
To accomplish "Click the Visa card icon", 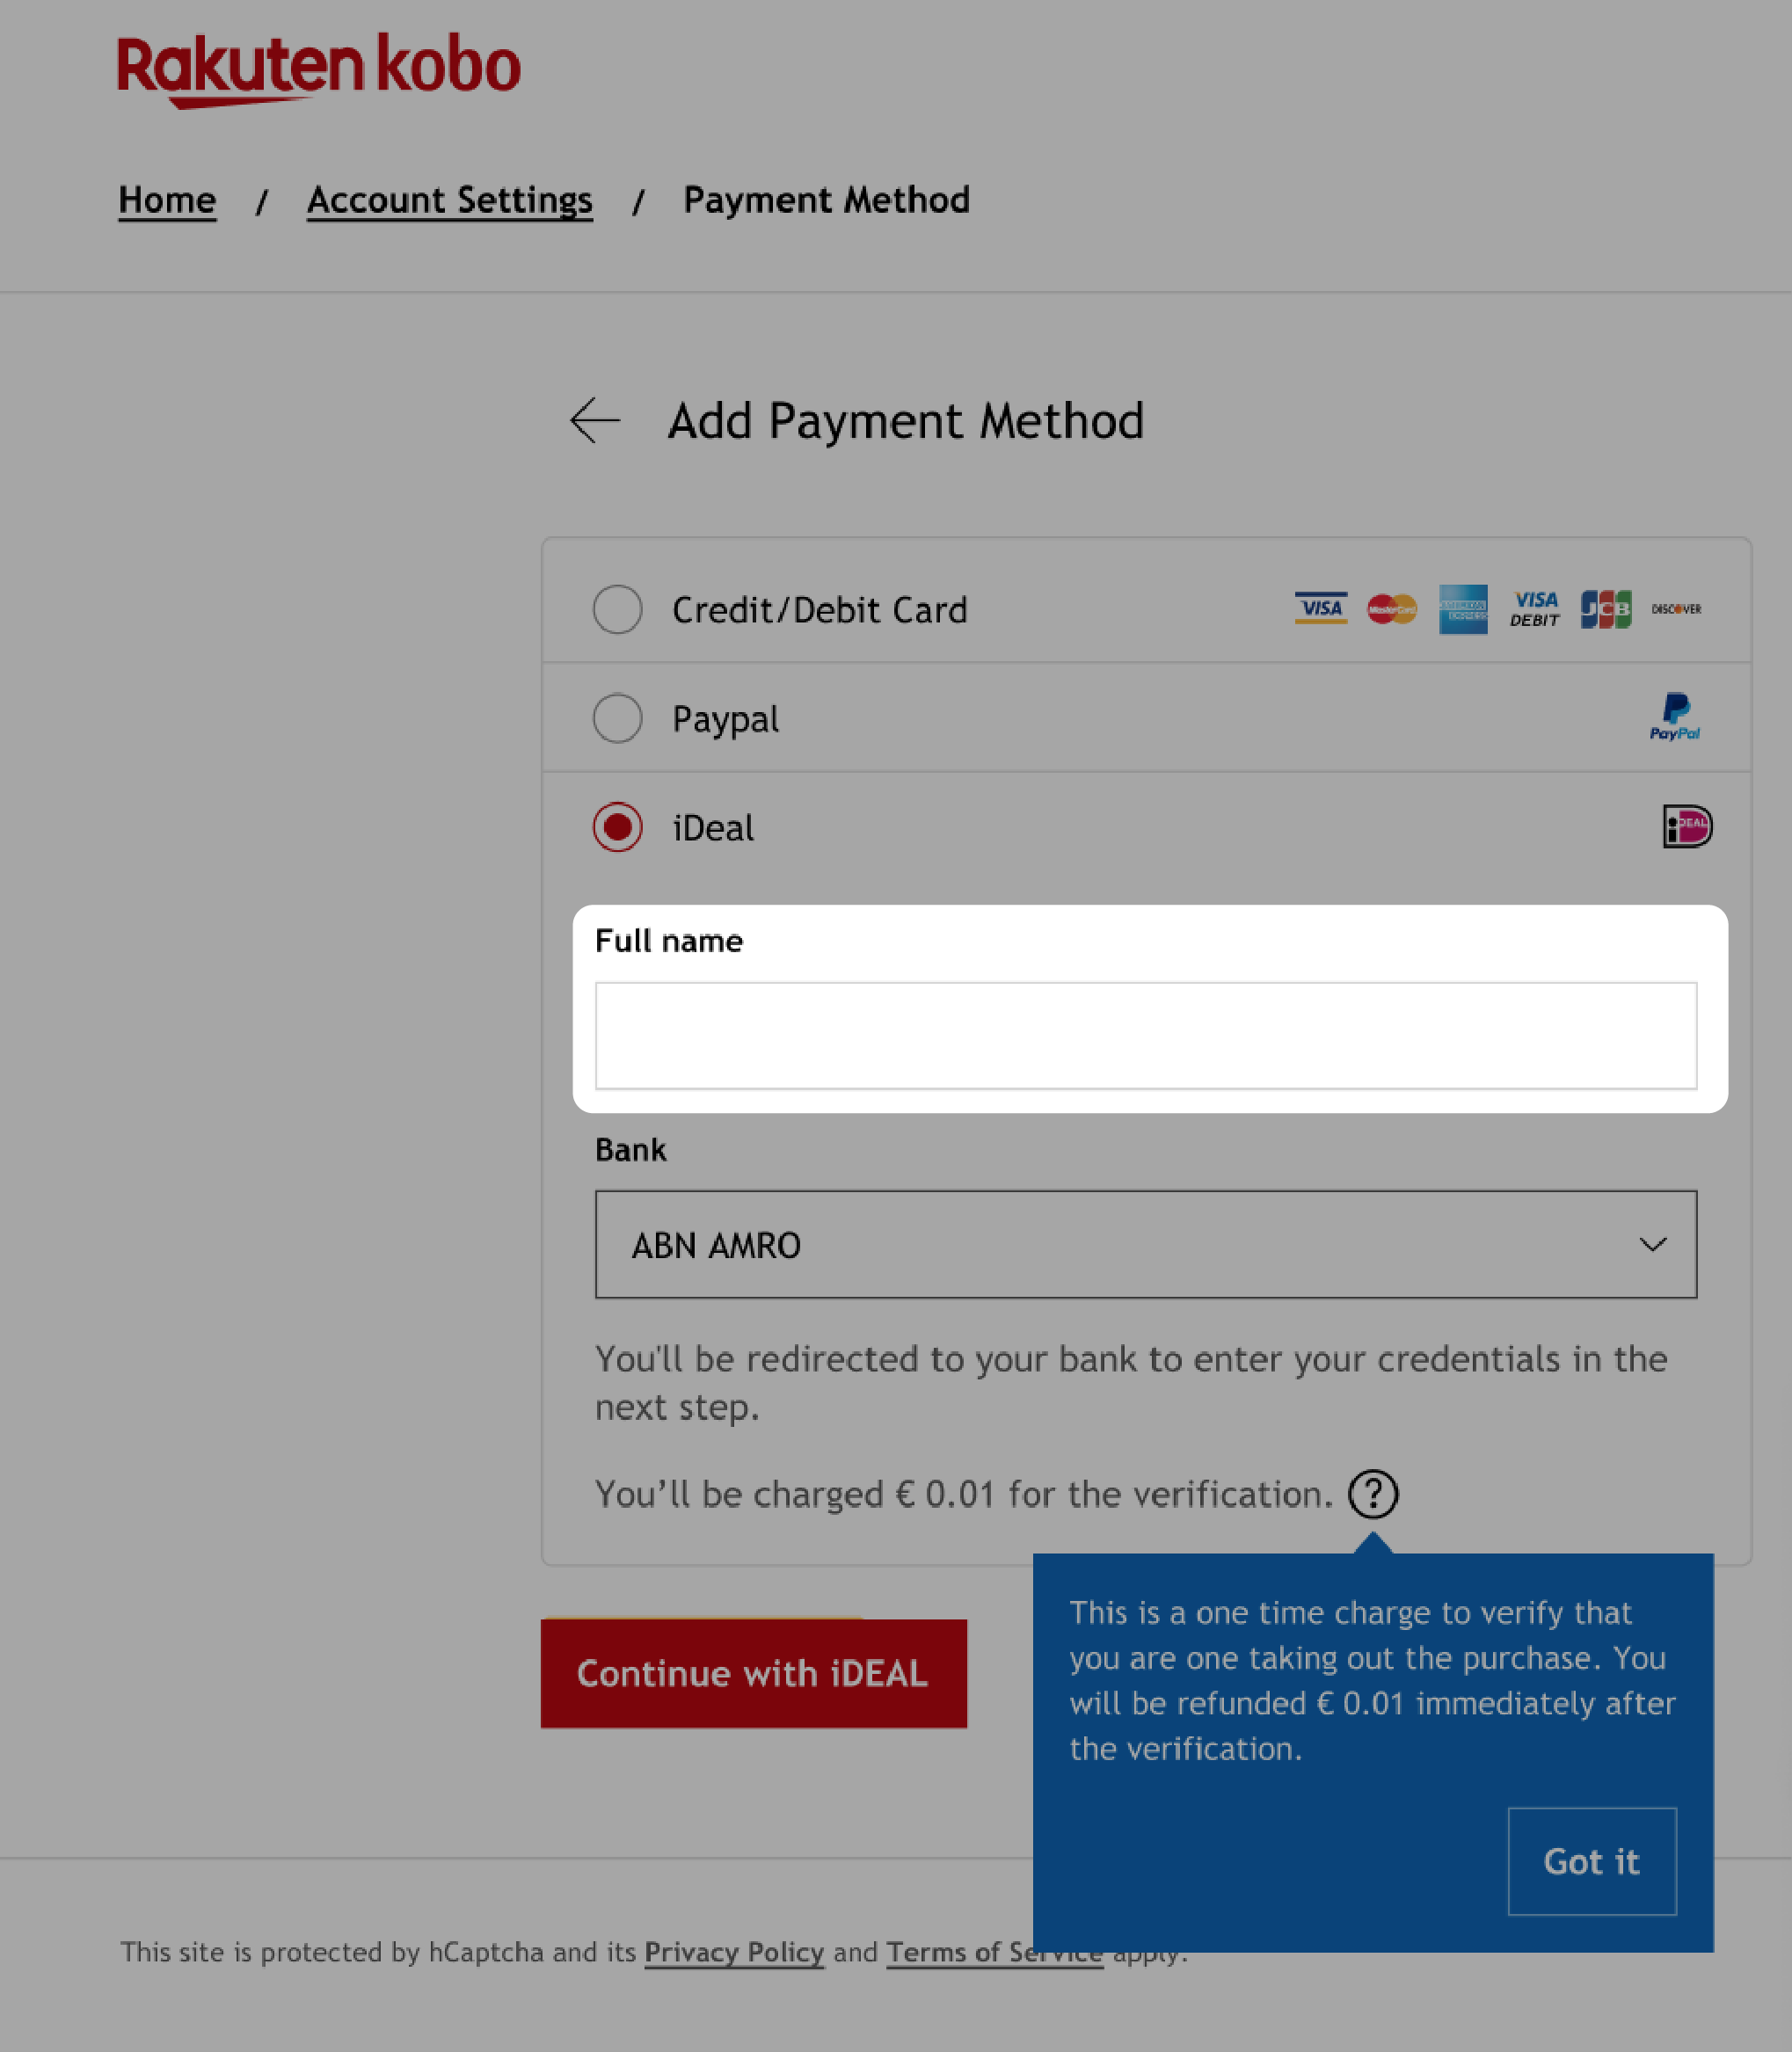I will pyautogui.click(x=1319, y=609).
